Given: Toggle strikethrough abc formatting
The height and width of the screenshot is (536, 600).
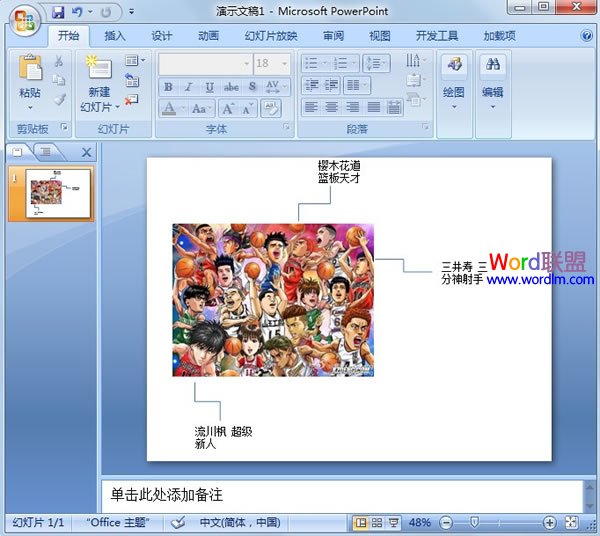Looking at the screenshot, I should 231,87.
